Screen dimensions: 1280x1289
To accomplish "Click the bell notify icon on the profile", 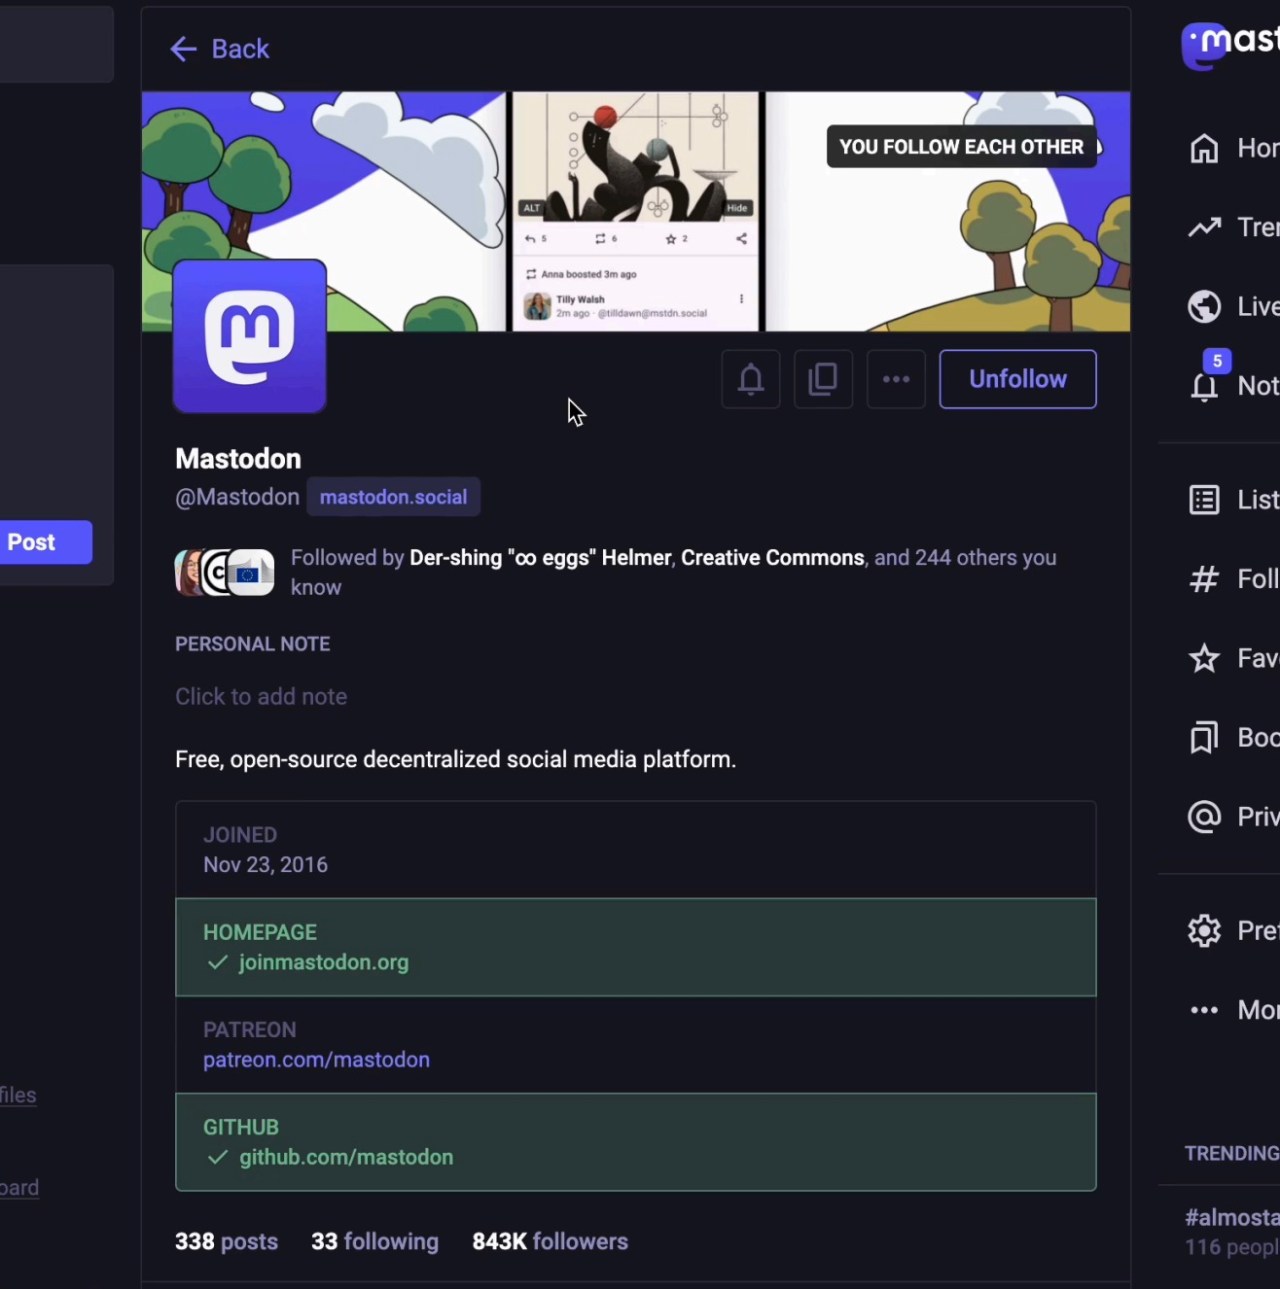I will point(751,379).
